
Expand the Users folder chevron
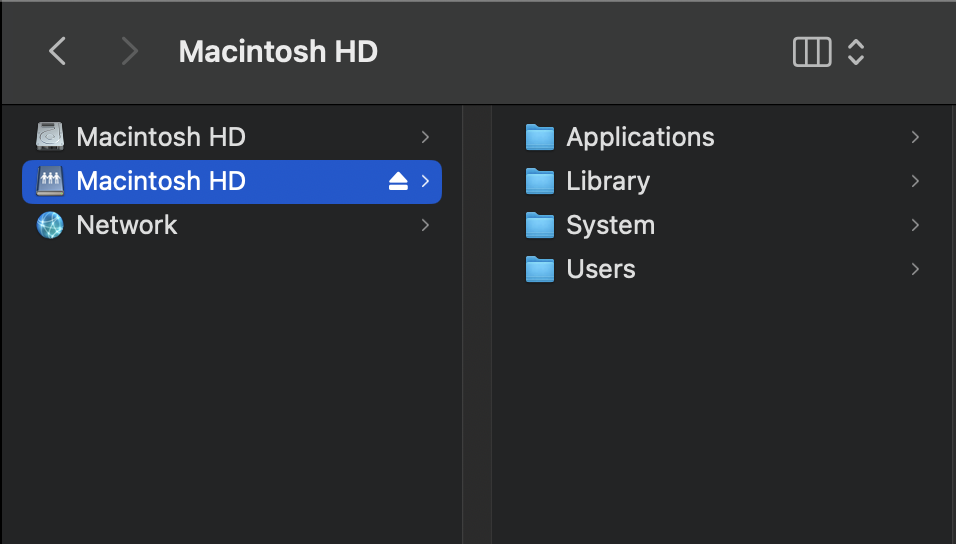point(915,269)
